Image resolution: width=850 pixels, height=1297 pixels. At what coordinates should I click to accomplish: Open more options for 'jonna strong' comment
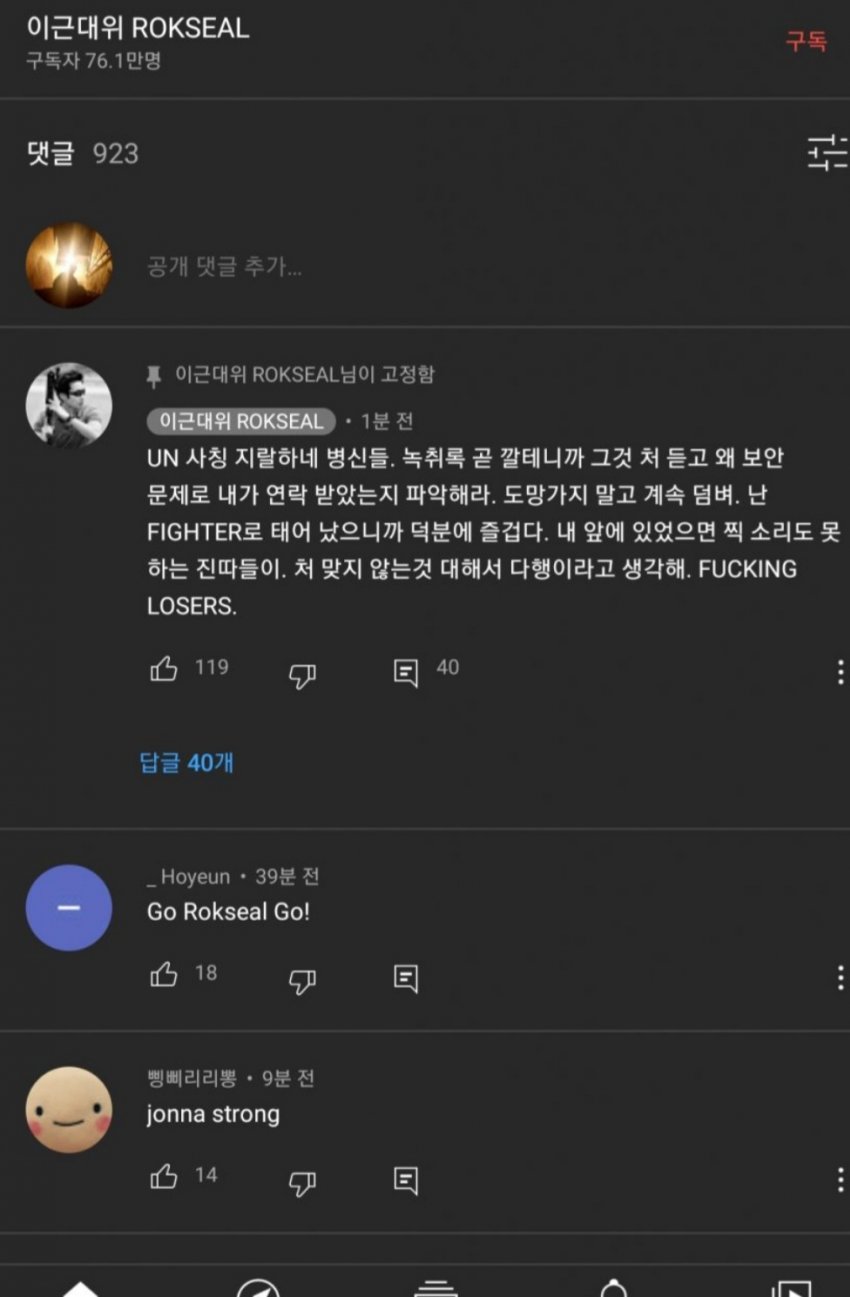point(840,1180)
